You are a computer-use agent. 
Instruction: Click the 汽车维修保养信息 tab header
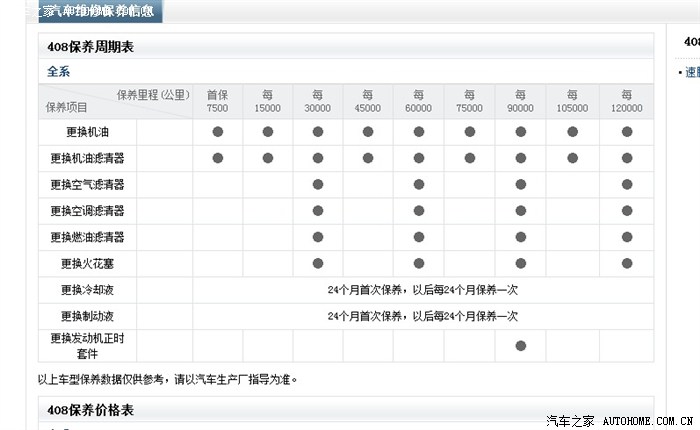point(100,11)
